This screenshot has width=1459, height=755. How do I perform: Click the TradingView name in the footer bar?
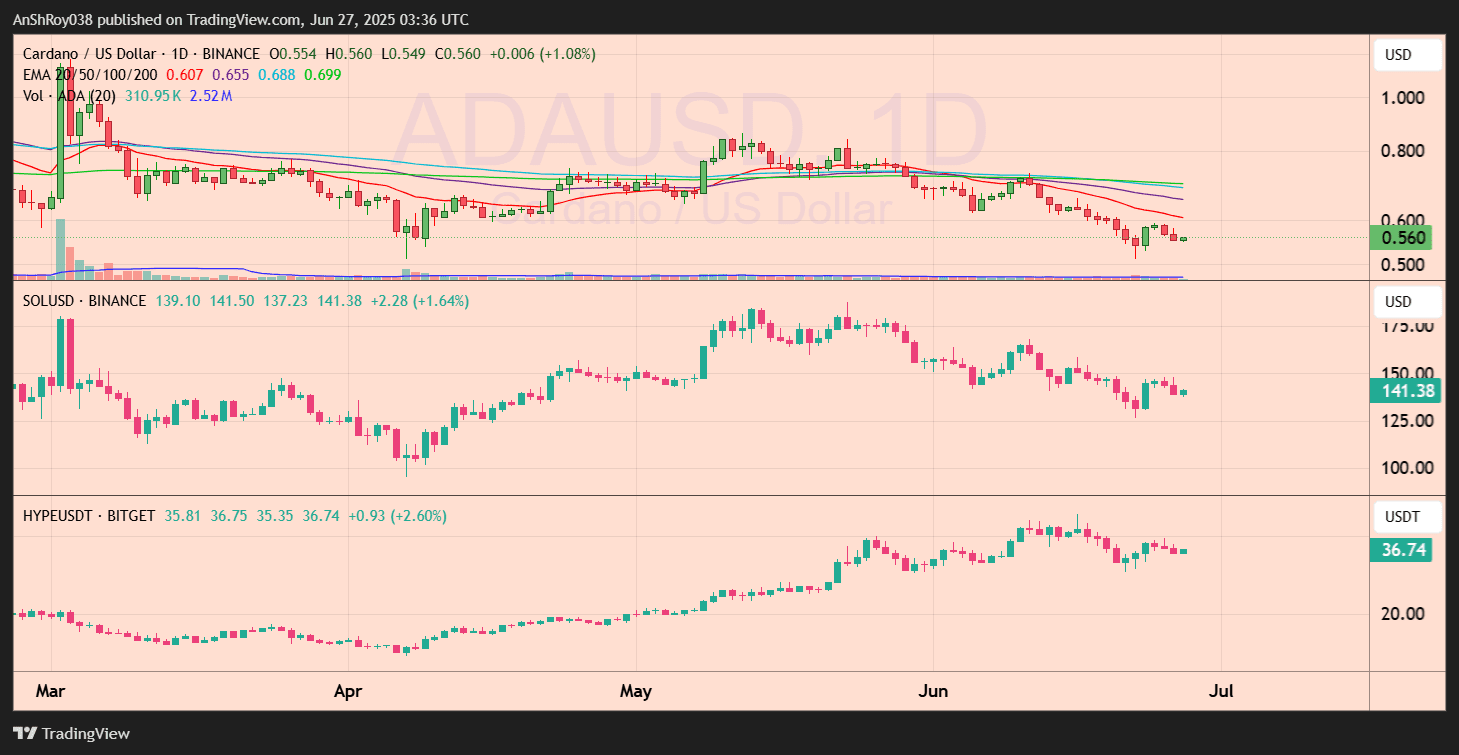pyautogui.click(x=88, y=733)
